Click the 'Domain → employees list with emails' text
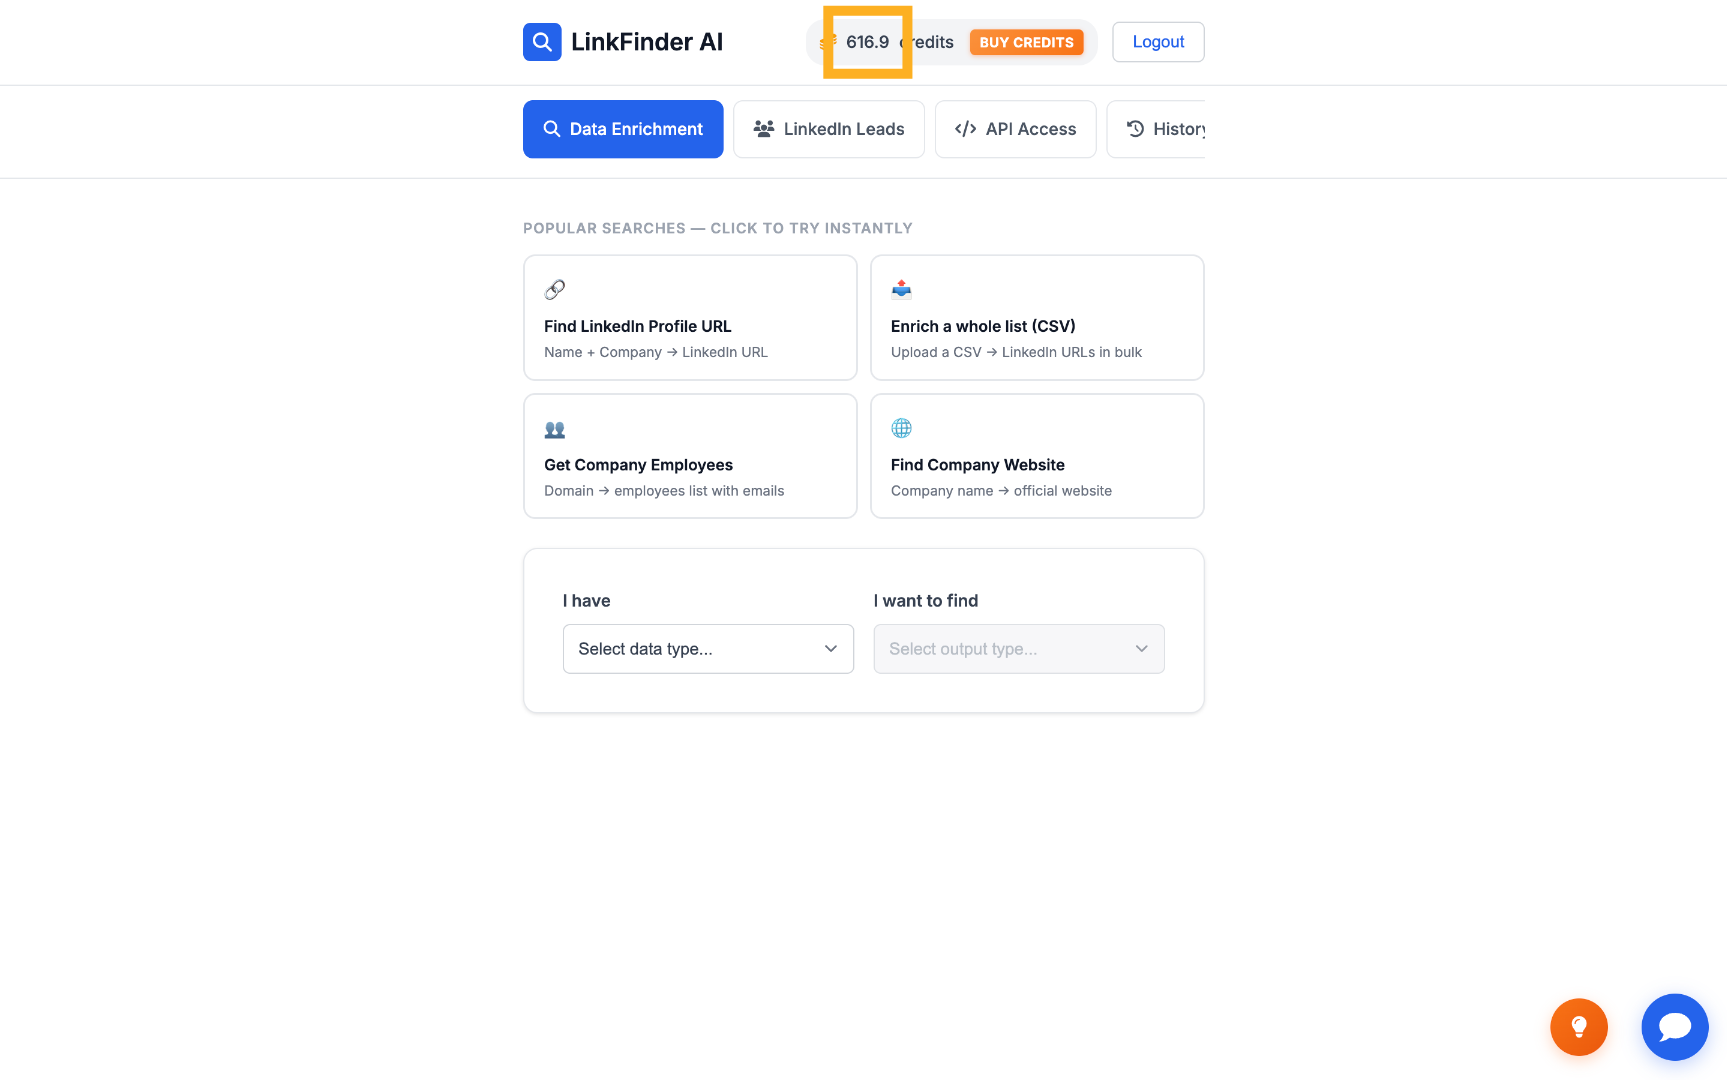 [664, 491]
